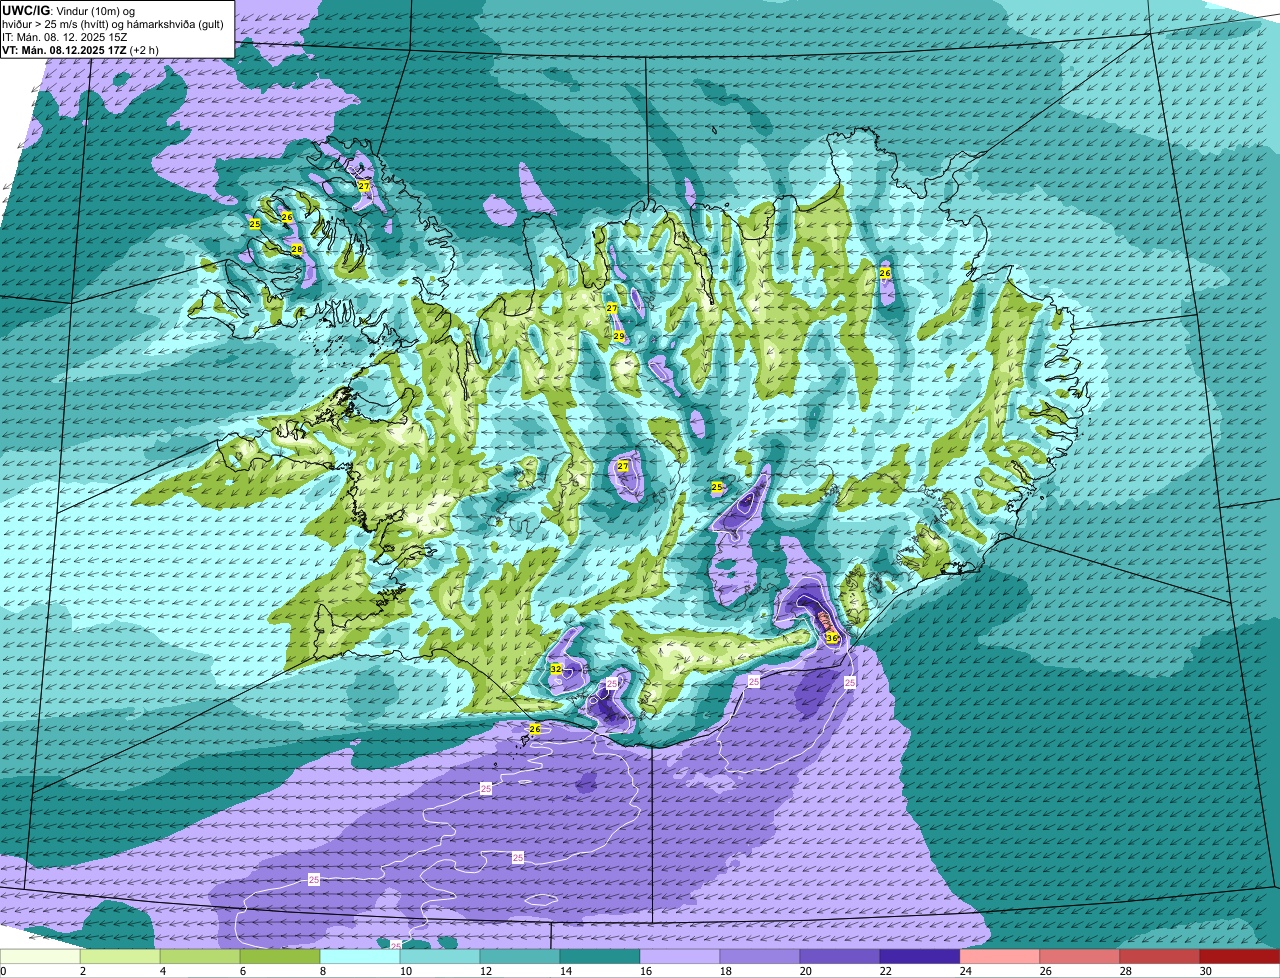Click the 0–2 m/s pale yellow legend swatch

click(40, 956)
